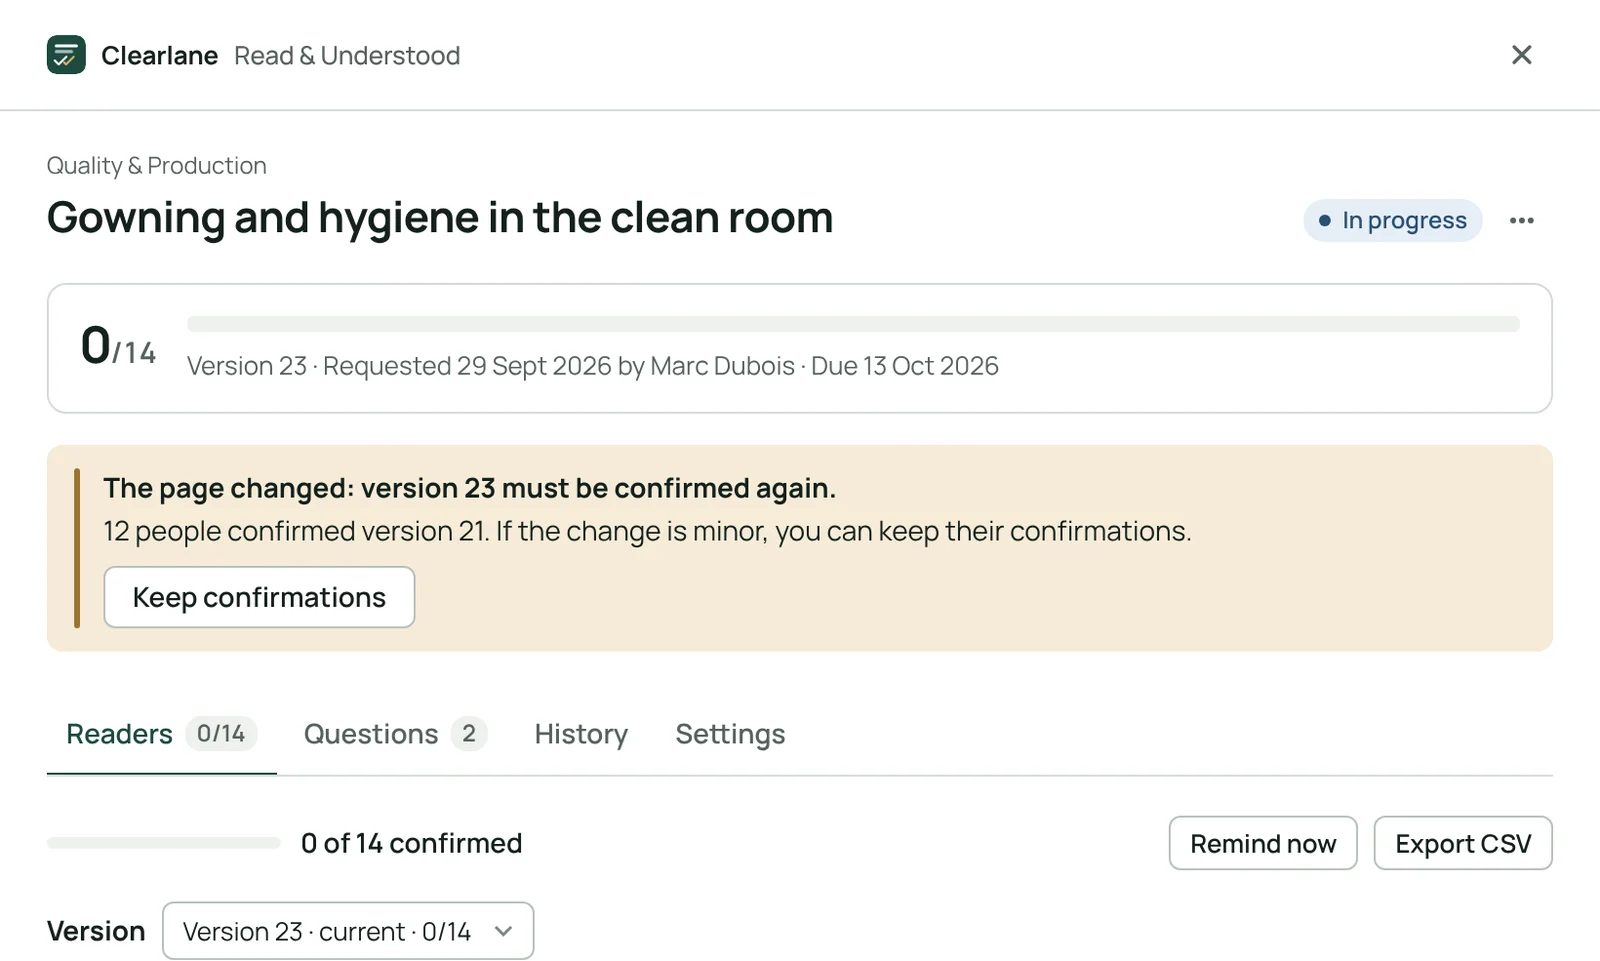Click the 0/14 counter badge on Readers
The height and width of the screenshot is (961, 1600).
pos(221,734)
